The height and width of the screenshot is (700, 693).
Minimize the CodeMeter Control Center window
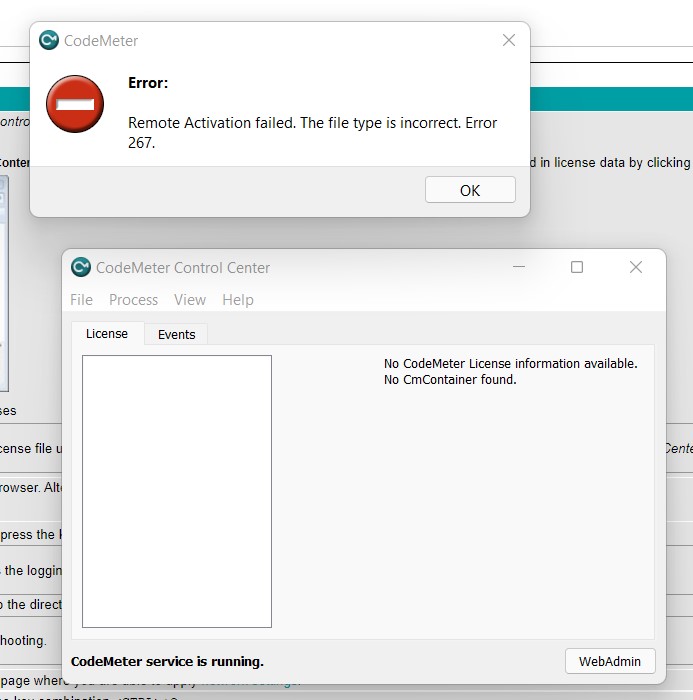tap(519, 267)
